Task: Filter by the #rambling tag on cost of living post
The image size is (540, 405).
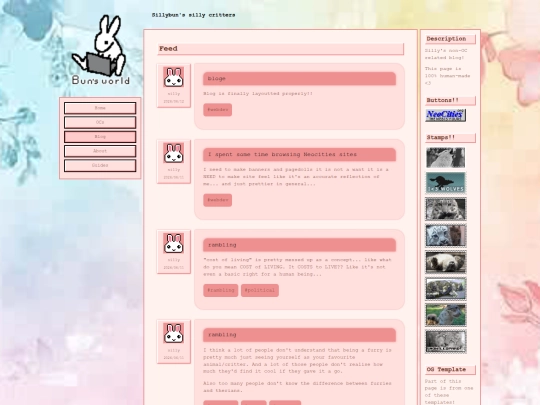Action: [220, 290]
